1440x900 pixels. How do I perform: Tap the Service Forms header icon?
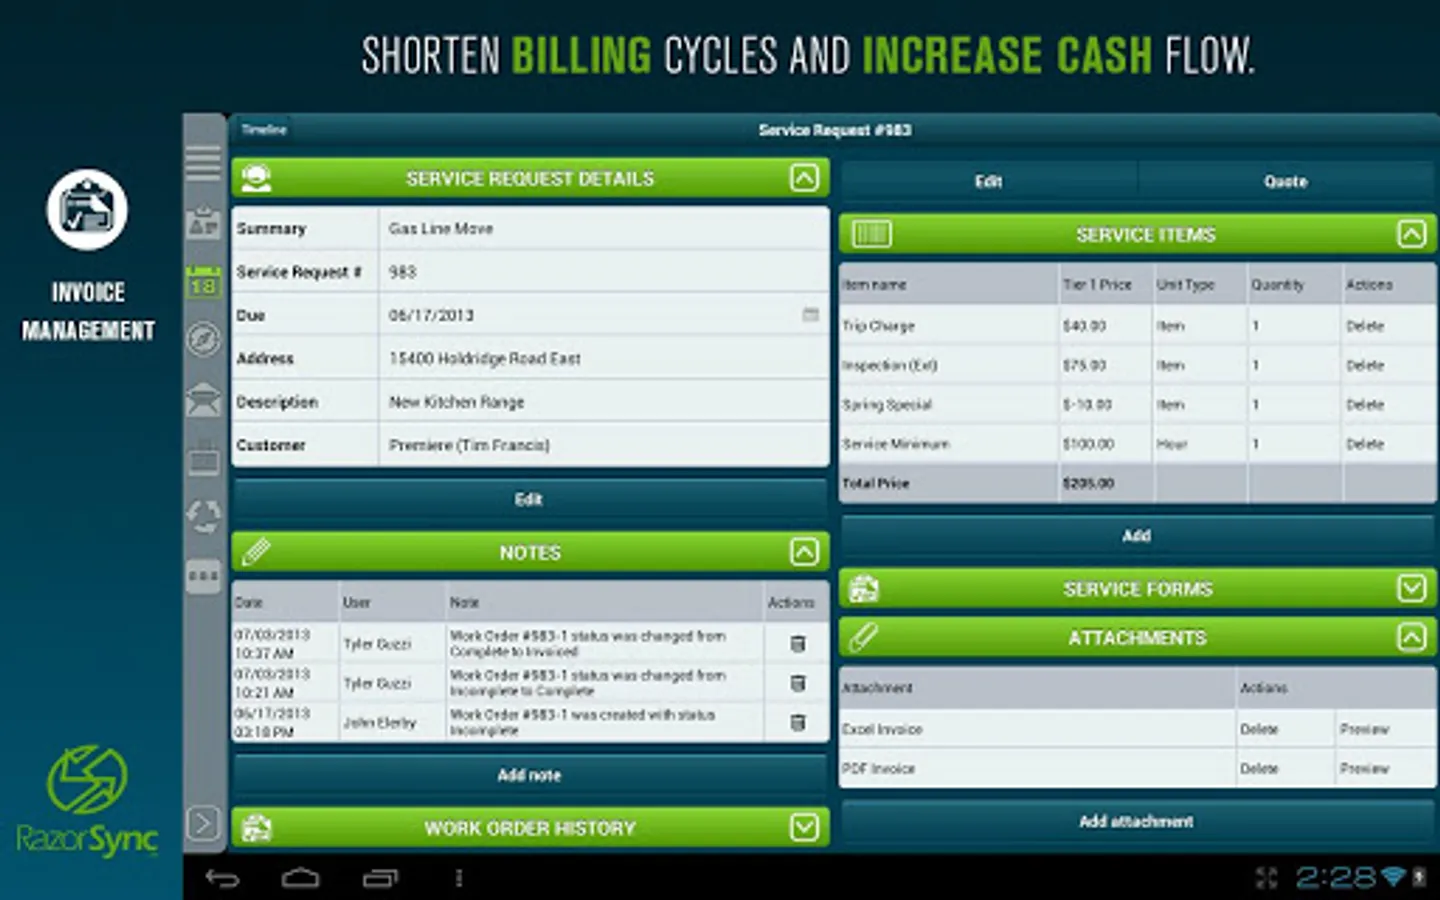[864, 589]
